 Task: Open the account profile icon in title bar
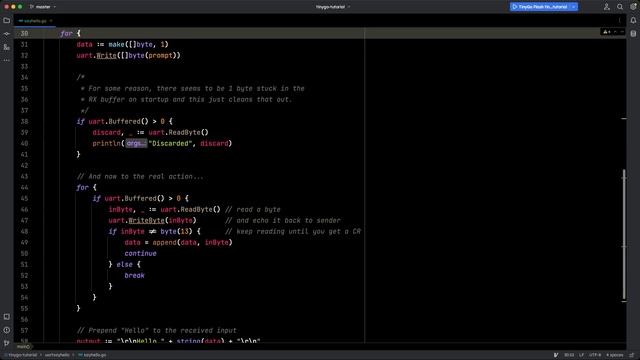pyautogui.click(x=607, y=7)
